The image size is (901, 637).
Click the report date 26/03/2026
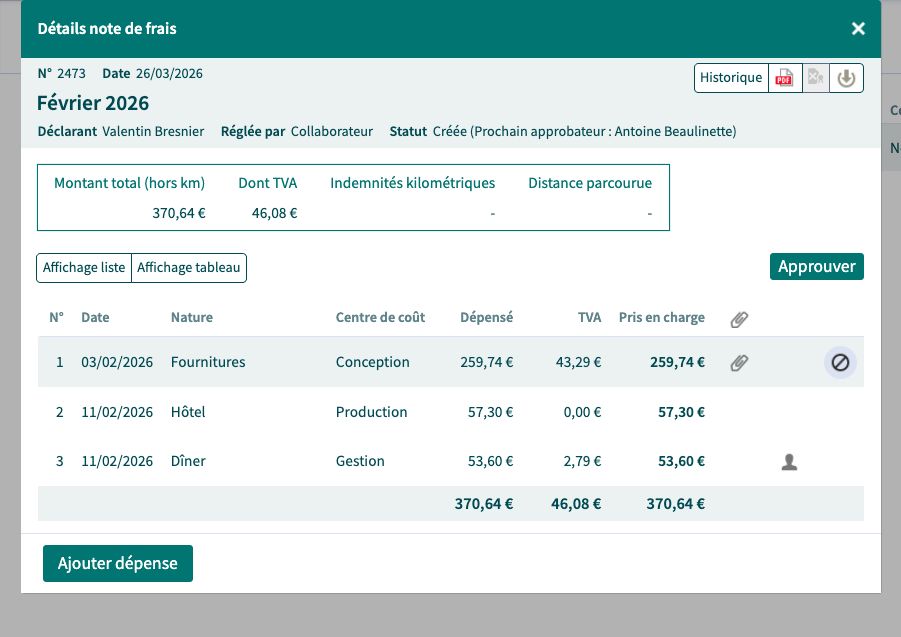pyautogui.click(x=169, y=74)
